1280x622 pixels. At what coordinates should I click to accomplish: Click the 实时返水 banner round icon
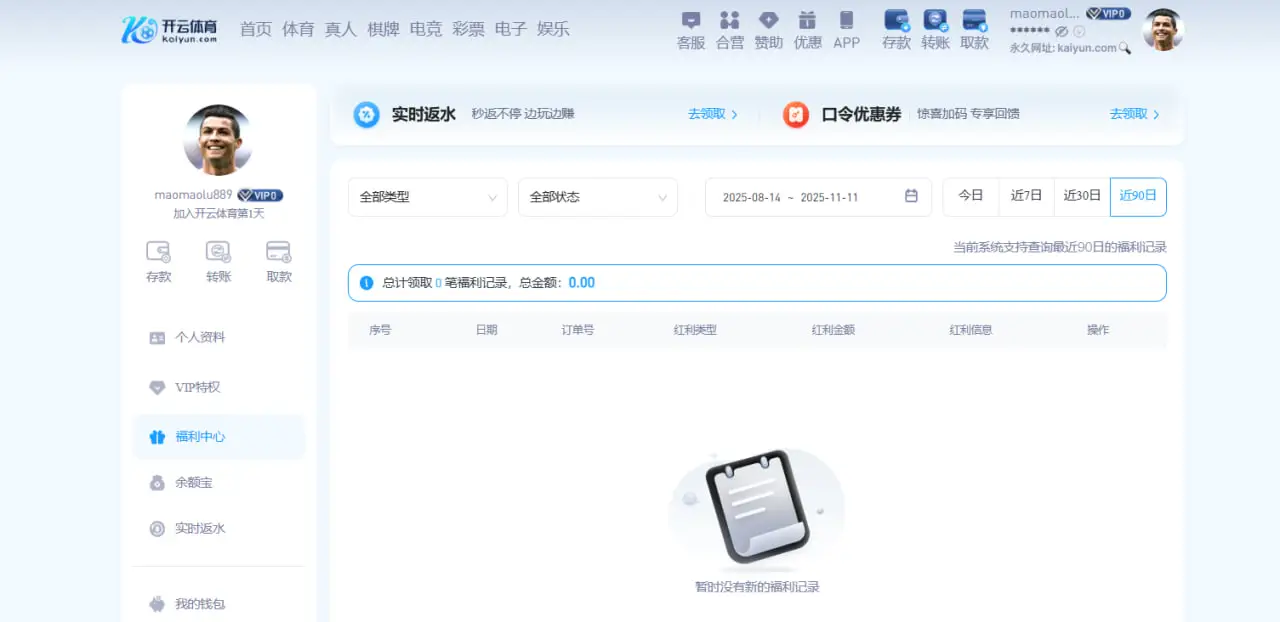[367, 114]
